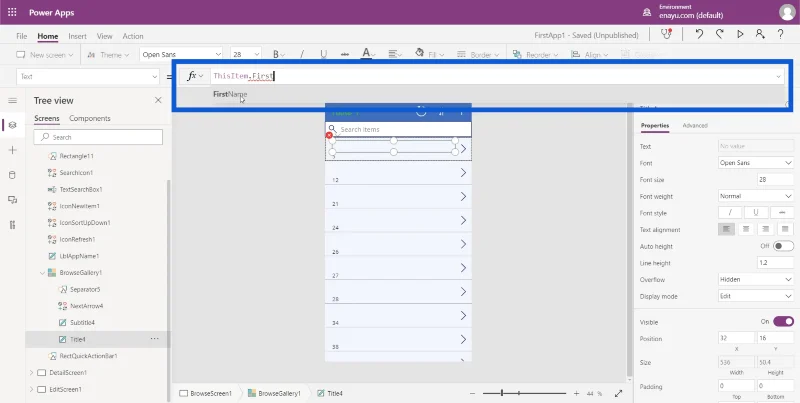Open the Title4 more options ellipsis
This screenshot has height=403, width=800.
(x=155, y=339)
